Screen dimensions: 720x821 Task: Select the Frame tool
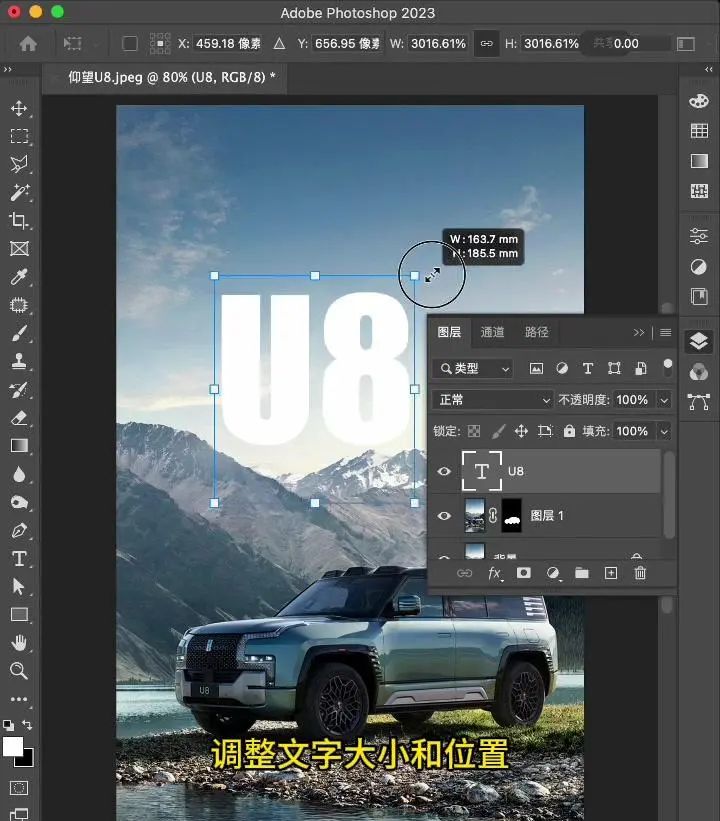19,248
